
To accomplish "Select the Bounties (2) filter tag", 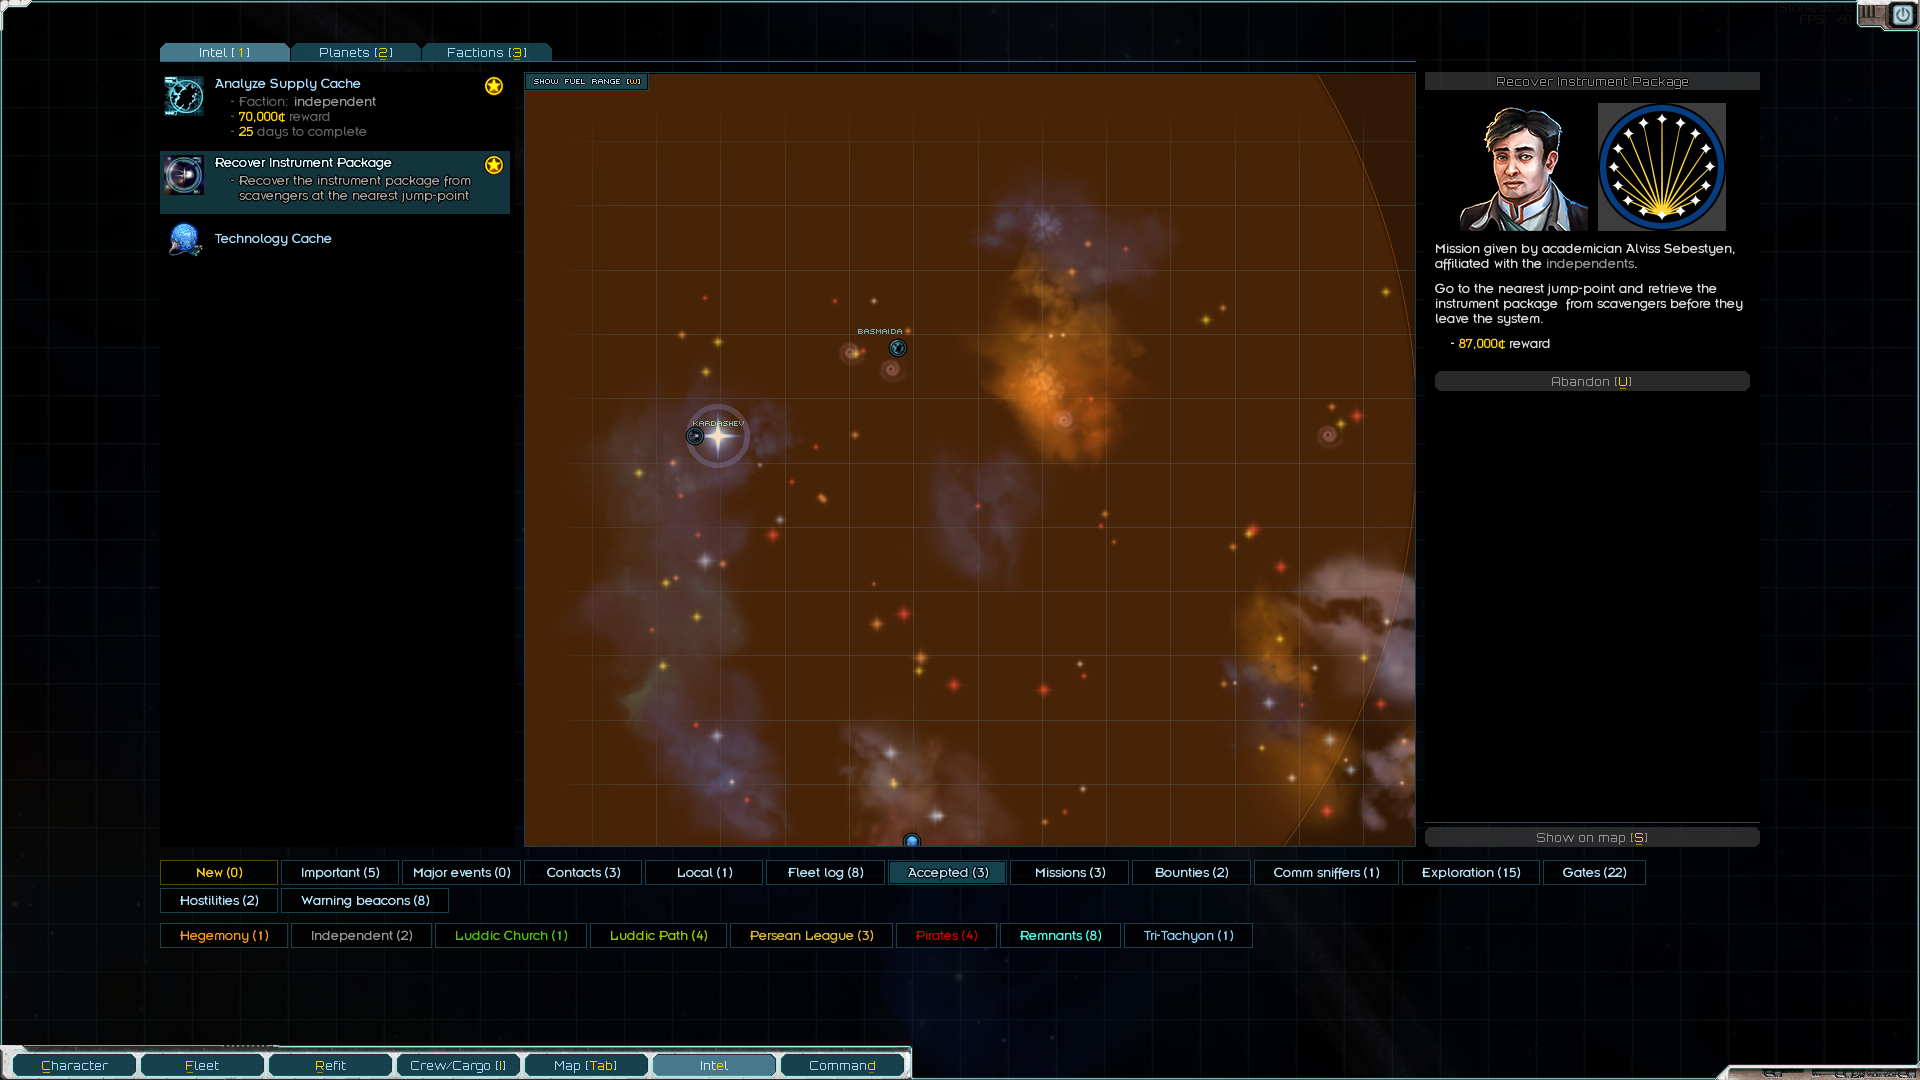I will point(1191,873).
